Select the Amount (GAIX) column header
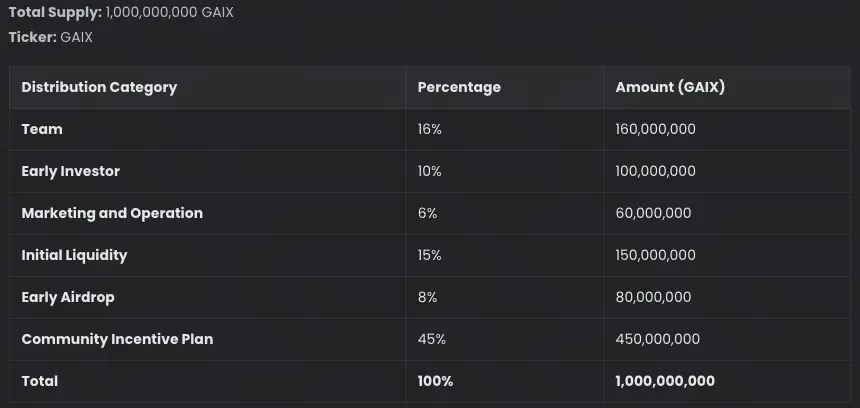 coord(670,87)
